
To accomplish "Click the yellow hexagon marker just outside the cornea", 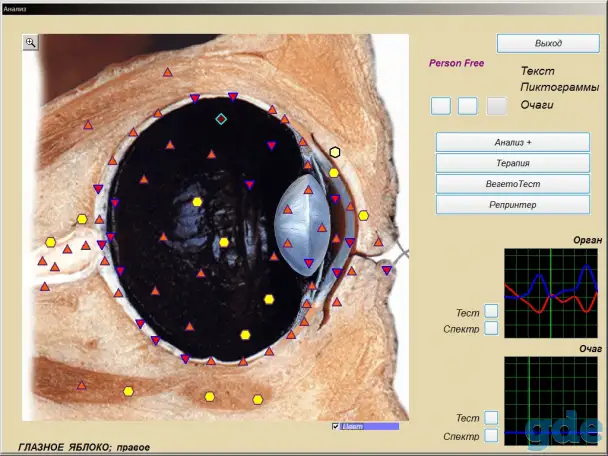I will tap(363, 216).
